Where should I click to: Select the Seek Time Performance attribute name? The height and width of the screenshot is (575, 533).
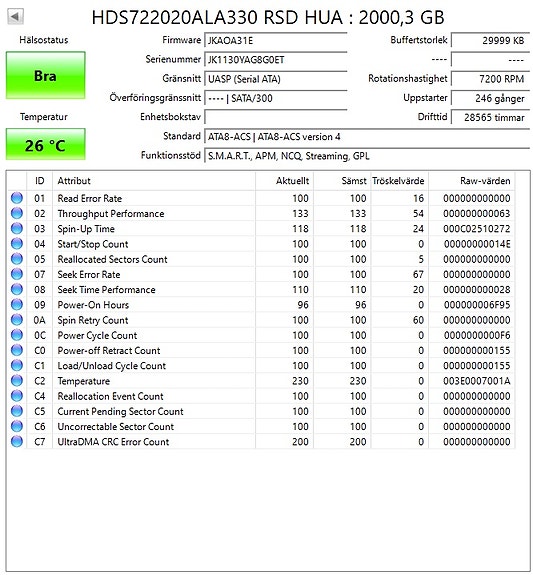click(106, 290)
